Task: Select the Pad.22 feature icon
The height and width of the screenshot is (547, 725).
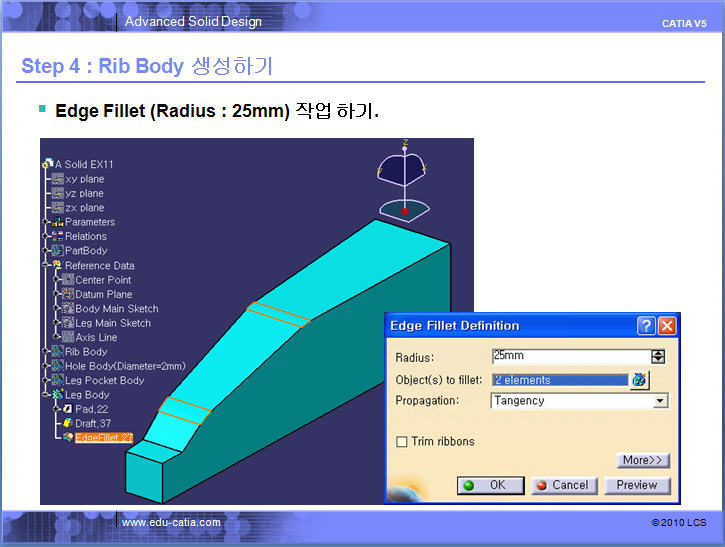Action: [67, 410]
